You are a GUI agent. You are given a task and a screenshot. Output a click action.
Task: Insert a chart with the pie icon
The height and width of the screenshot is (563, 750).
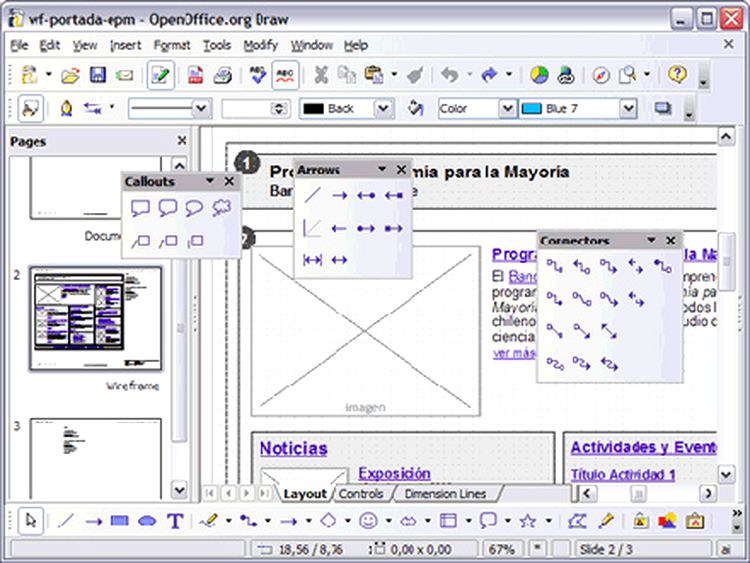click(539, 75)
